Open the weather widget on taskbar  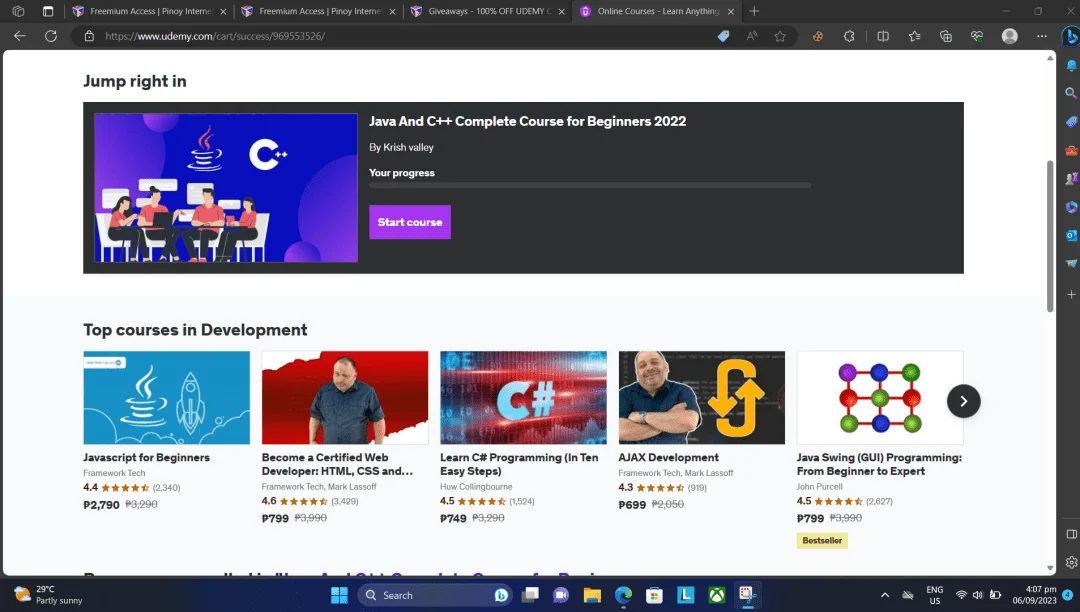(48, 595)
